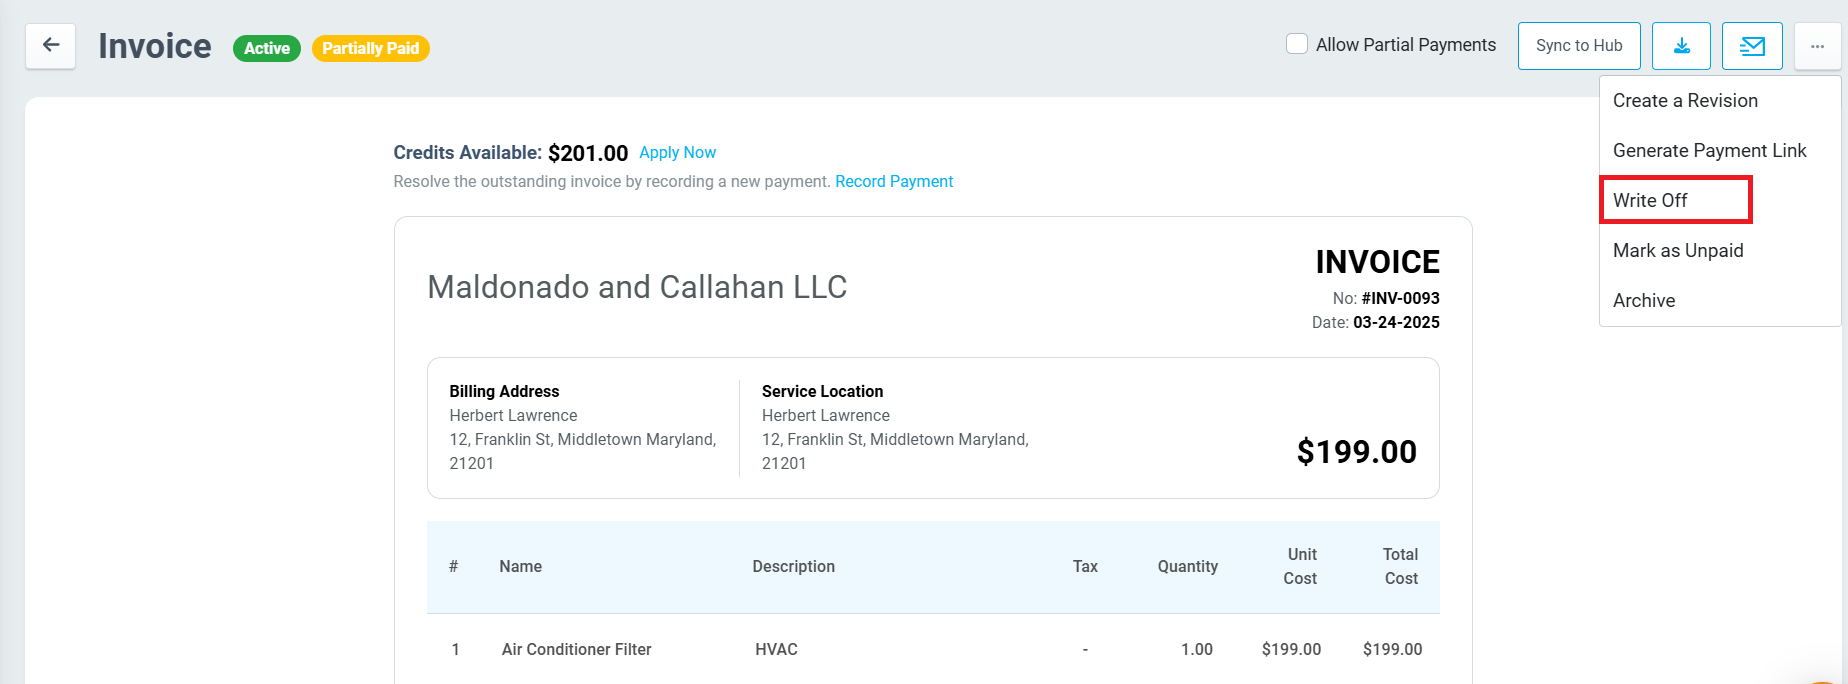The width and height of the screenshot is (1848, 684).
Task: Select Archive from the dropdown menu
Action: (x=1644, y=301)
